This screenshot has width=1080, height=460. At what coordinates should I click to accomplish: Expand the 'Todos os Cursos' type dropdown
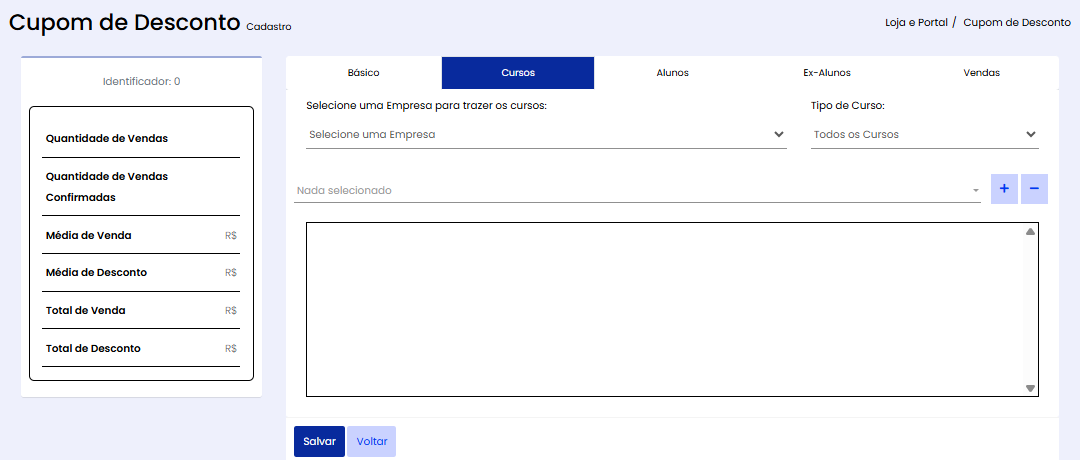click(924, 134)
